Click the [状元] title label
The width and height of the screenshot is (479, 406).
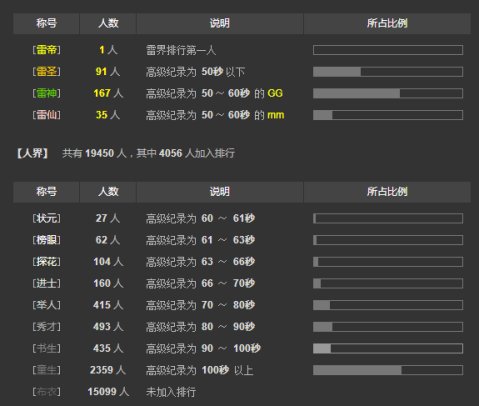point(47,218)
